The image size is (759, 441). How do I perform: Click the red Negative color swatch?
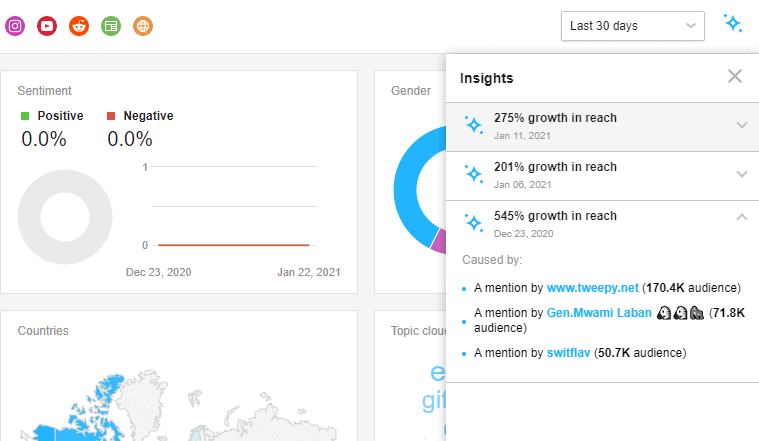pyautogui.click(x=111, y=116)
